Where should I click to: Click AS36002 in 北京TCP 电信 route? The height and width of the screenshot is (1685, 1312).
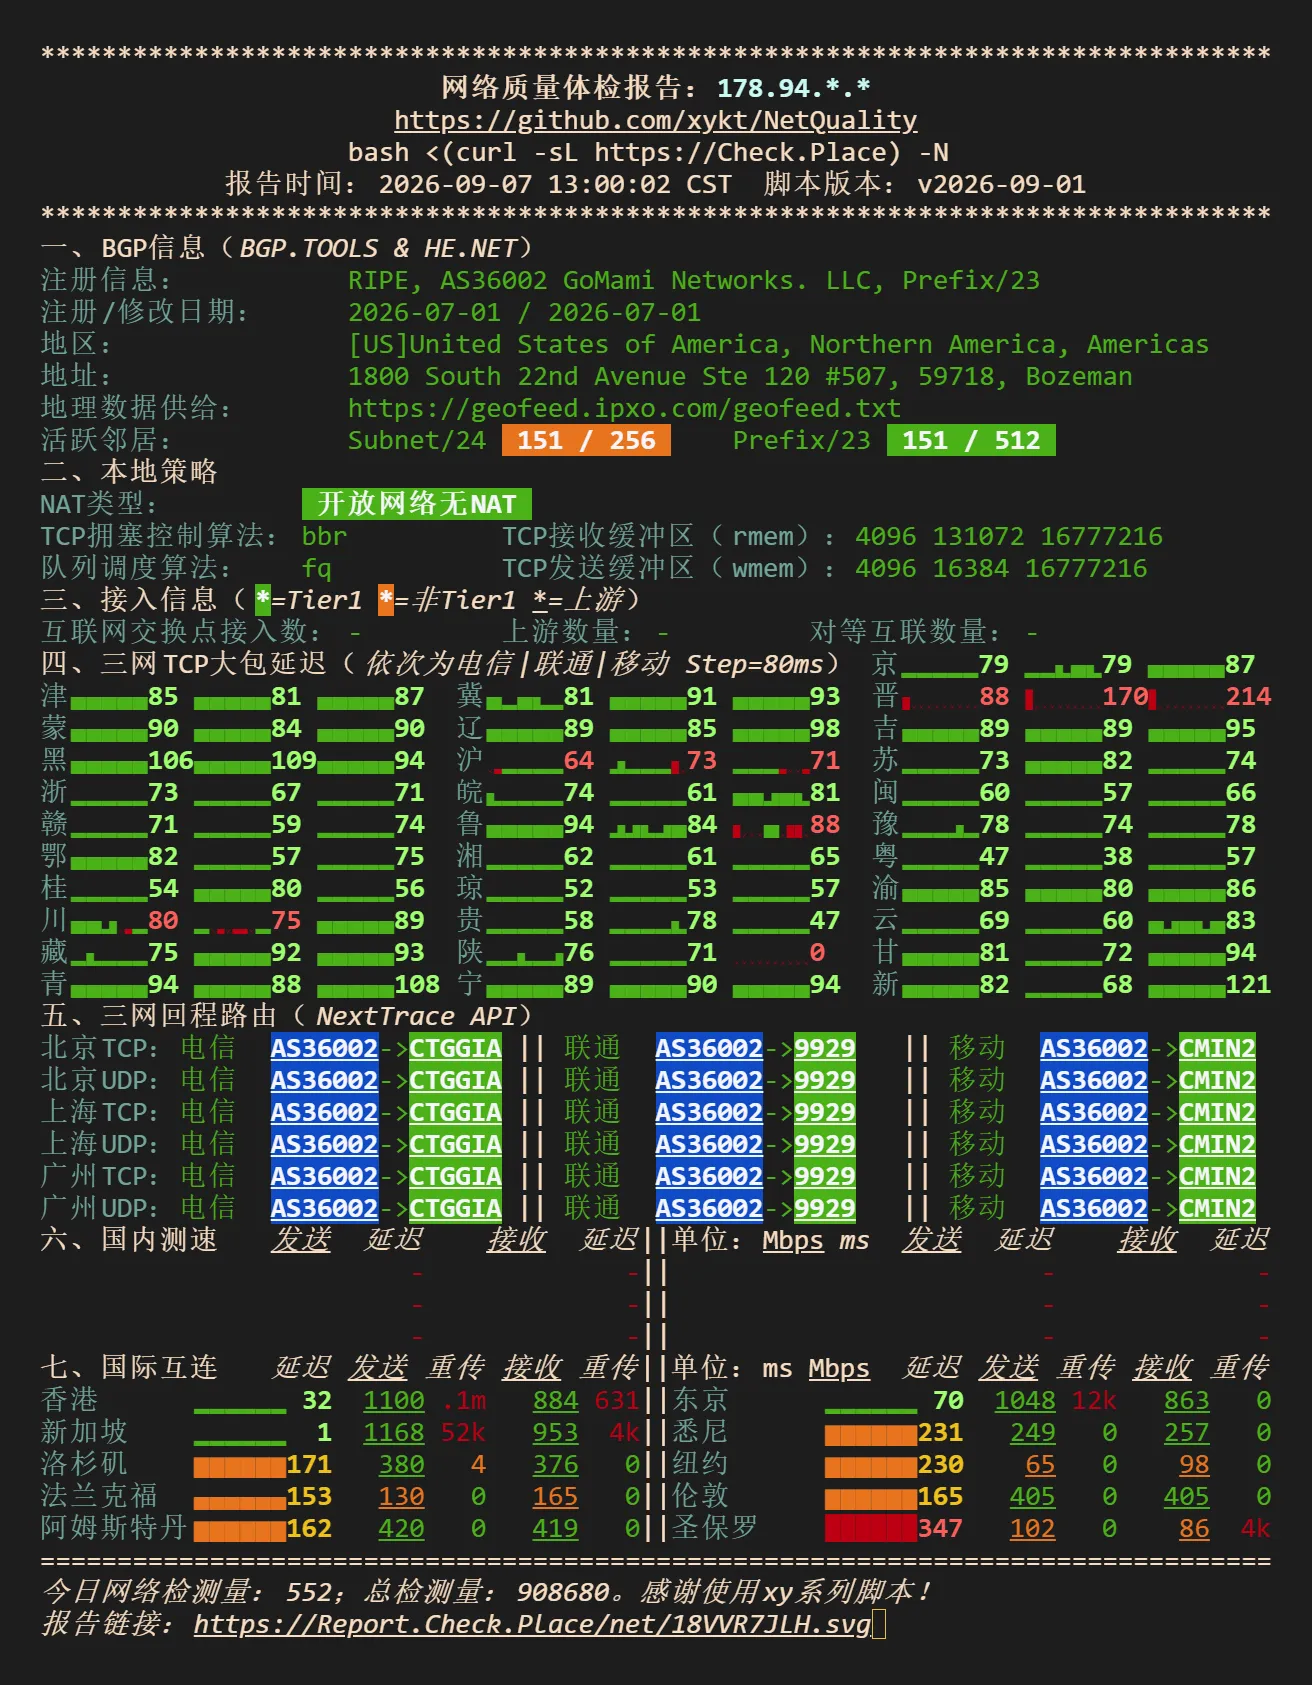click(325, 1048)
